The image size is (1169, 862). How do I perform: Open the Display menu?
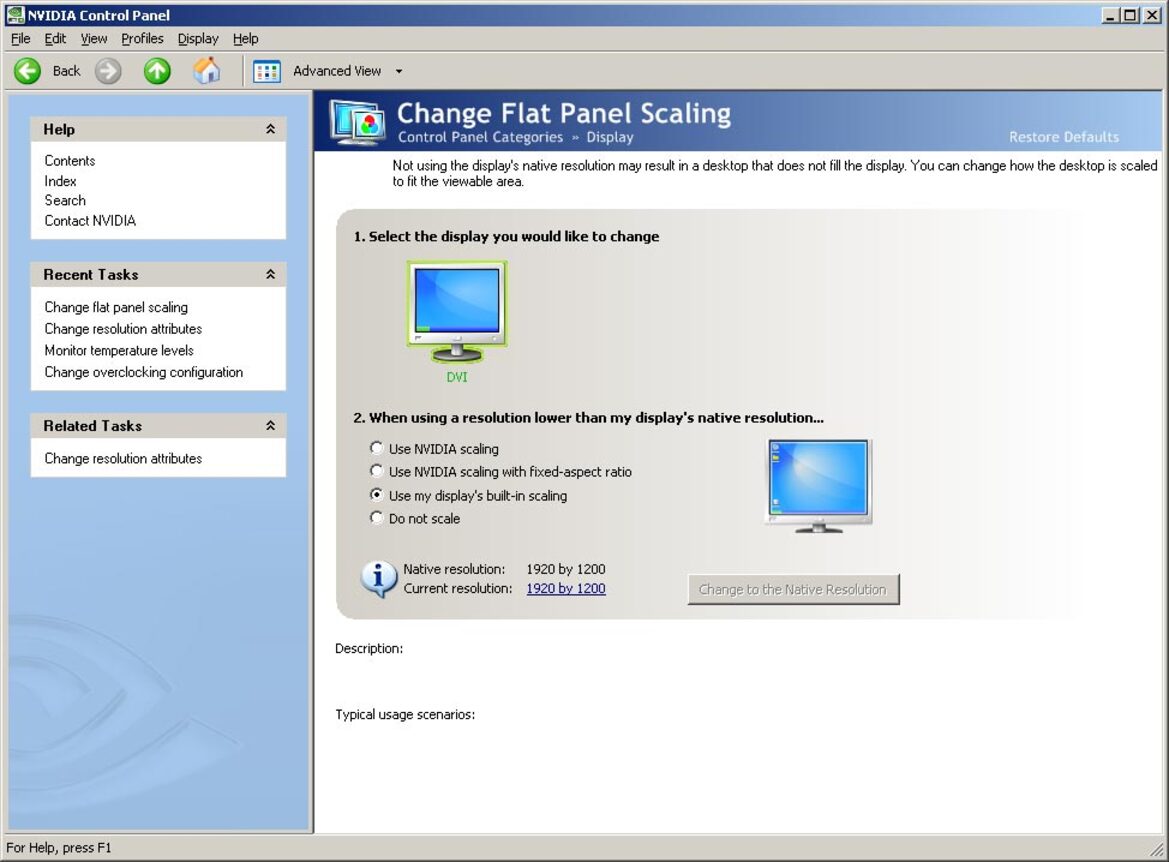(198, 39)
